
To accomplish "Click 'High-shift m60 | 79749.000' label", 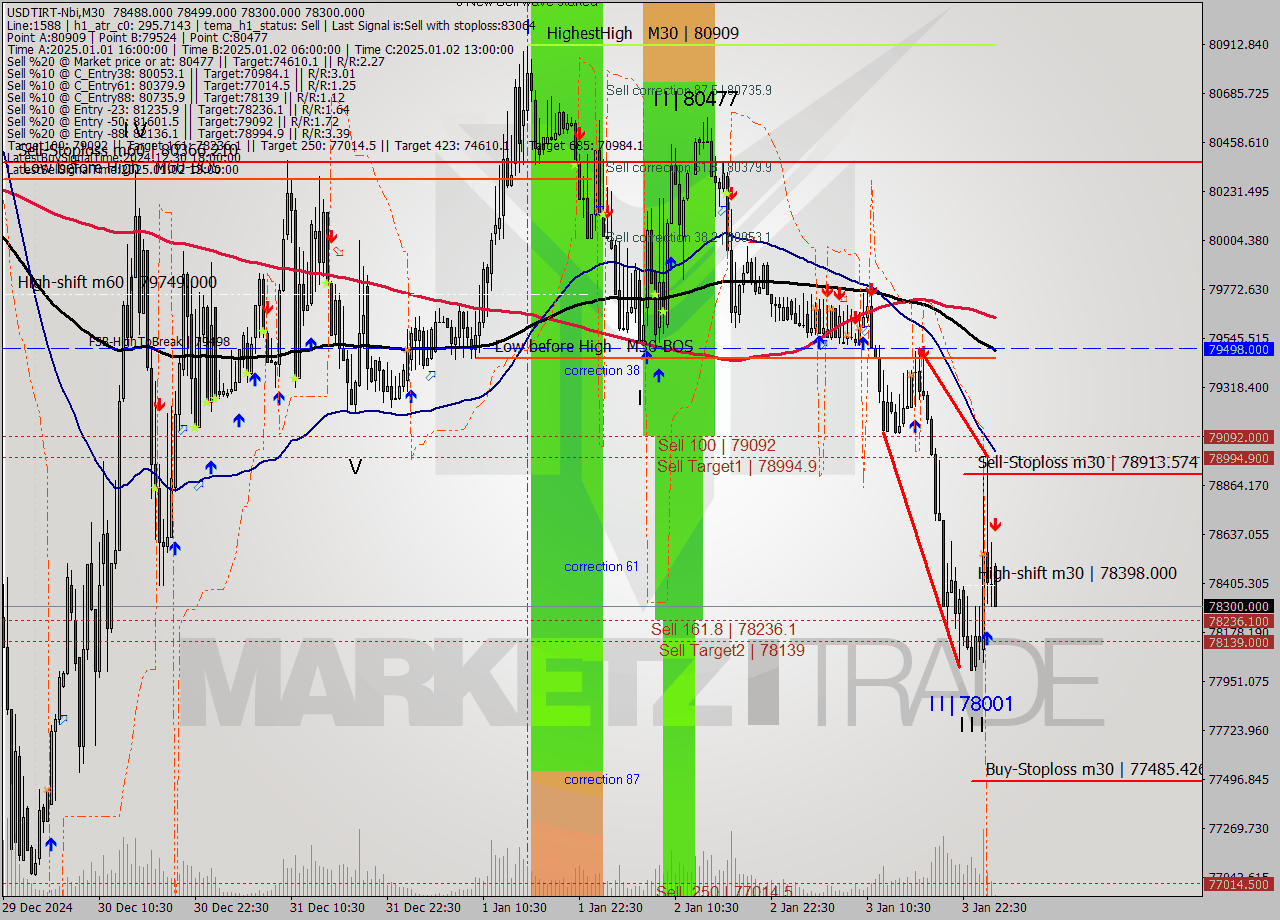I will pyautogui.click(x=117, y=283).
